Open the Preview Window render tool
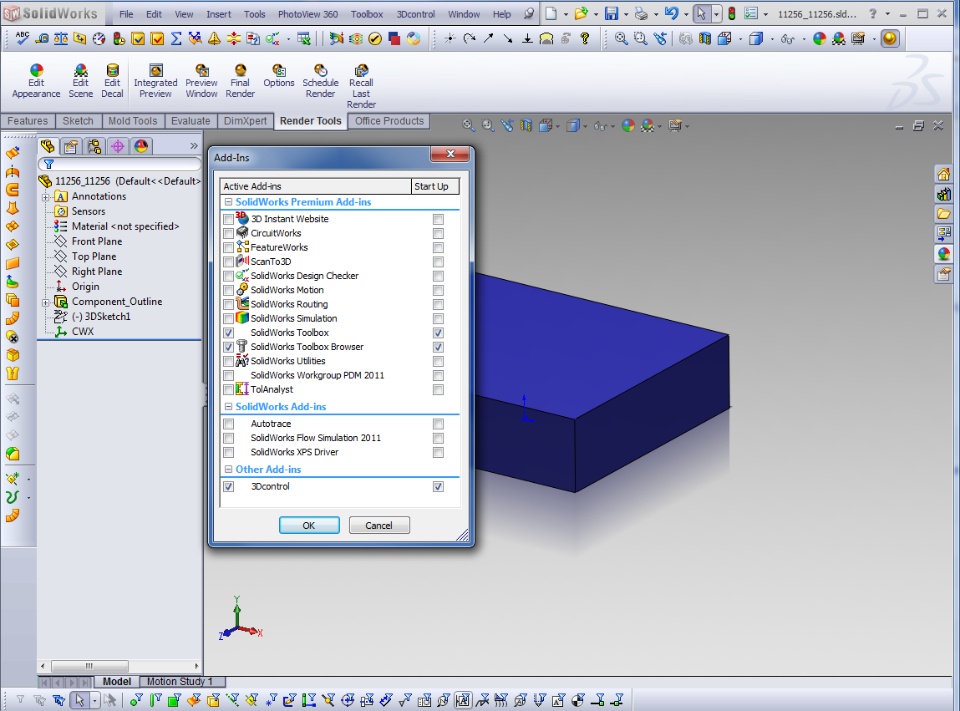This screenshot has width=960, height=711. pos(201,81)
